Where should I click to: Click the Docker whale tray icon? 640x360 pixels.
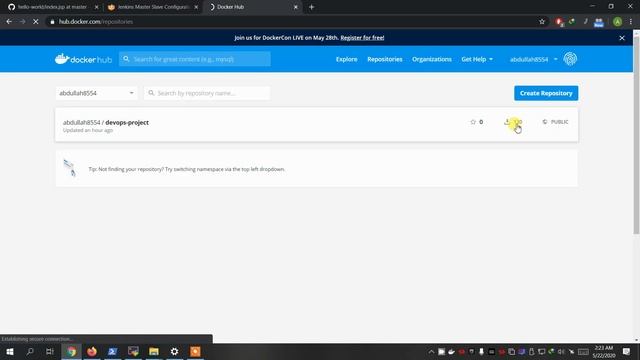451,351
